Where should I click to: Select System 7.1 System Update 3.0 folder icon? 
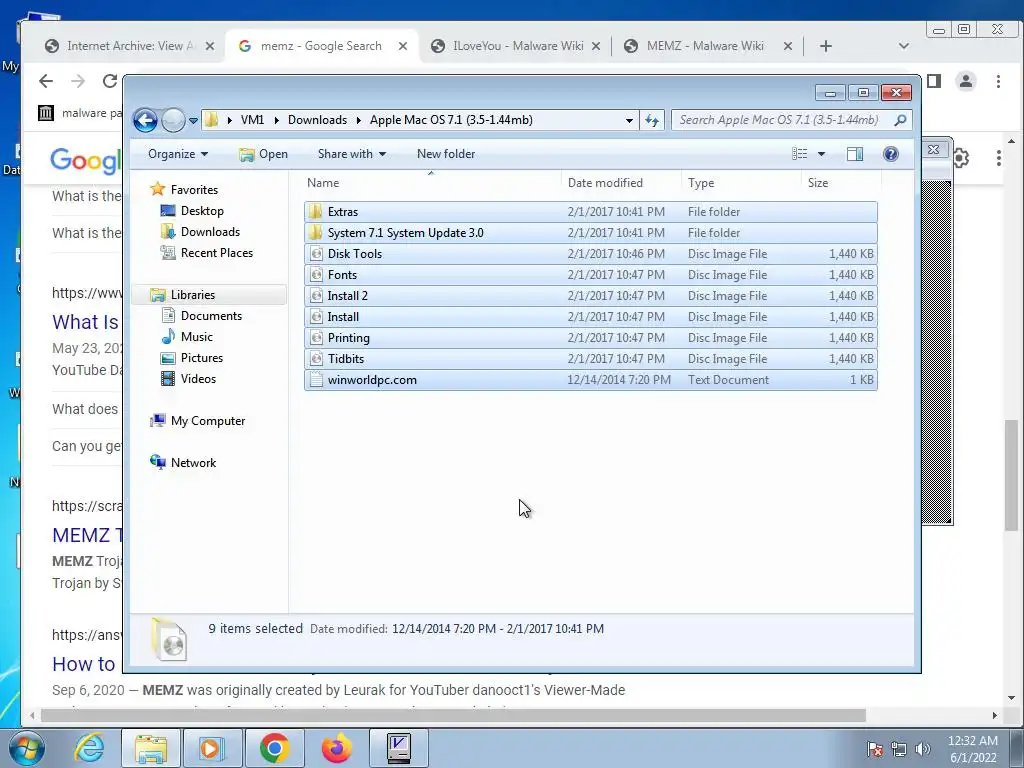click(316, 232)
